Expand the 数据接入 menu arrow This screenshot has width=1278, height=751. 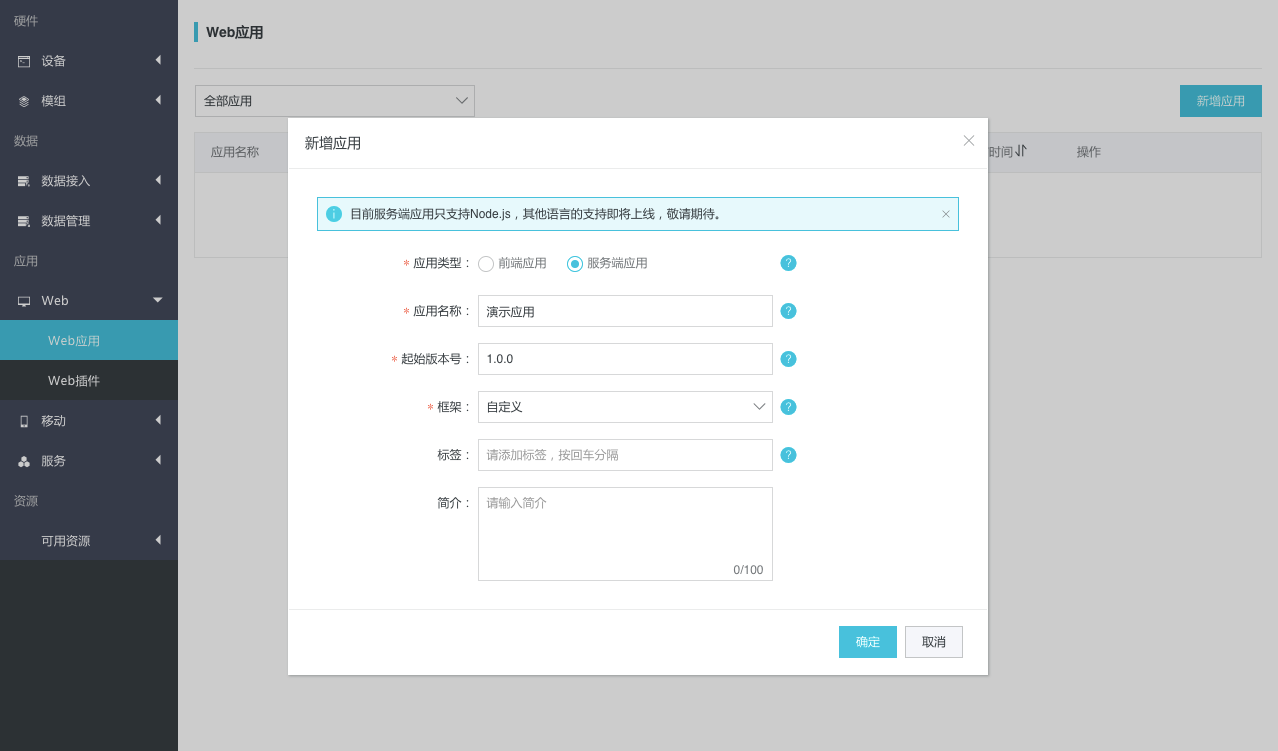pyautogui.click(x=158, y=180)
